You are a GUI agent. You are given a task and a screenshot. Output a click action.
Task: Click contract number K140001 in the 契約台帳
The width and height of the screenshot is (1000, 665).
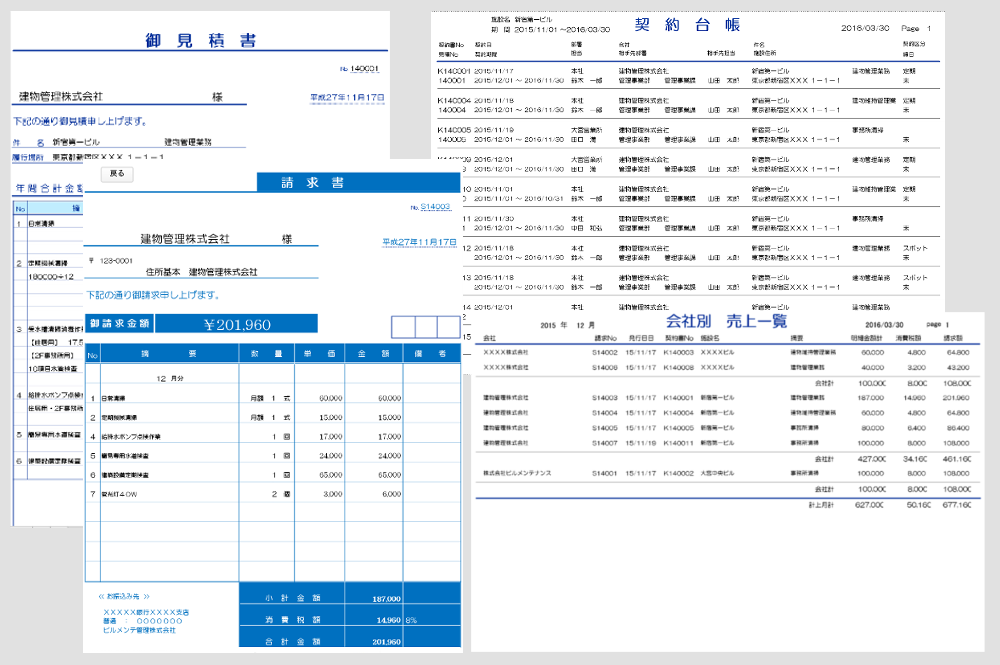tap(454, 71)
